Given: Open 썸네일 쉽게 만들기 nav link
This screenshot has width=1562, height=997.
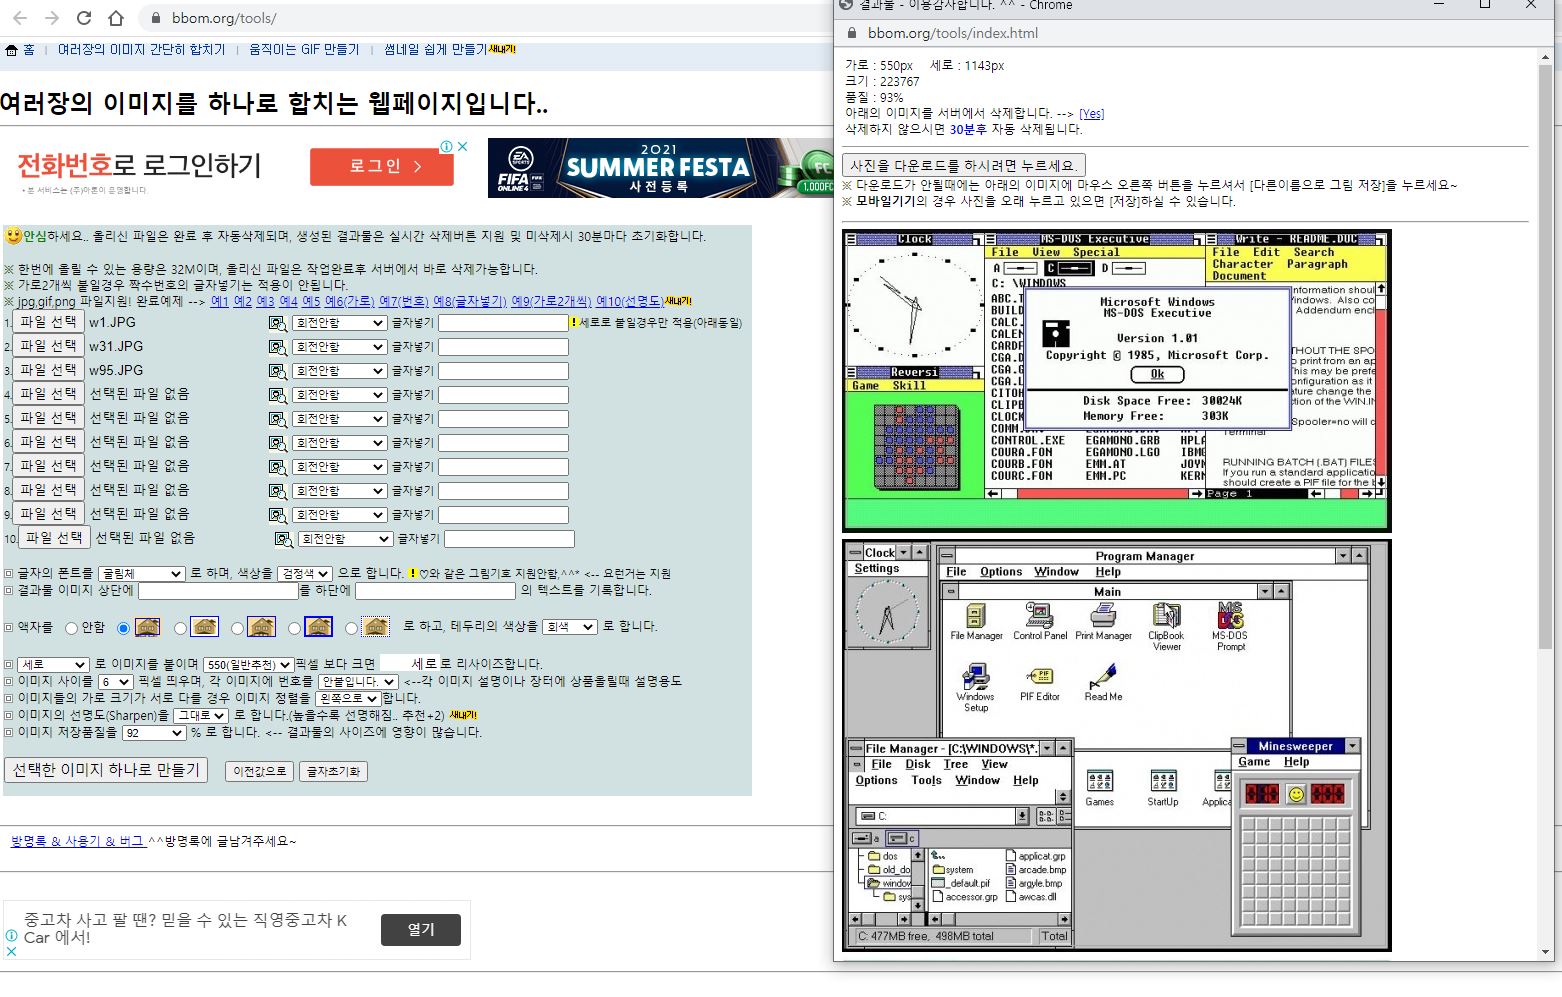Looking at the screenshot, I should point(436,49).
